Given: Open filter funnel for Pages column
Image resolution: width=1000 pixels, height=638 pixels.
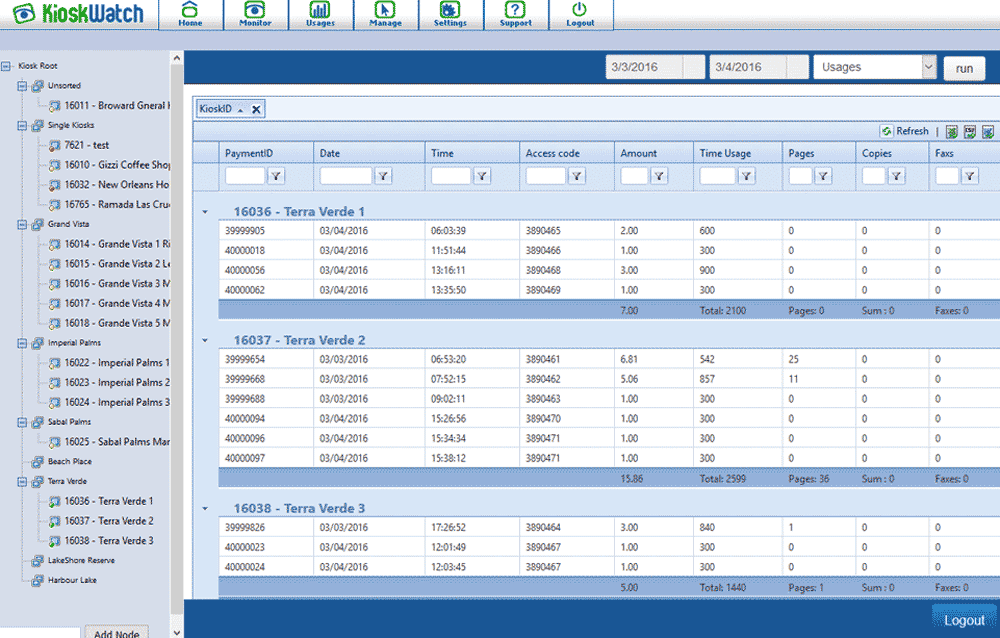Looking at the screenshot, I should [x=823, y=176].
